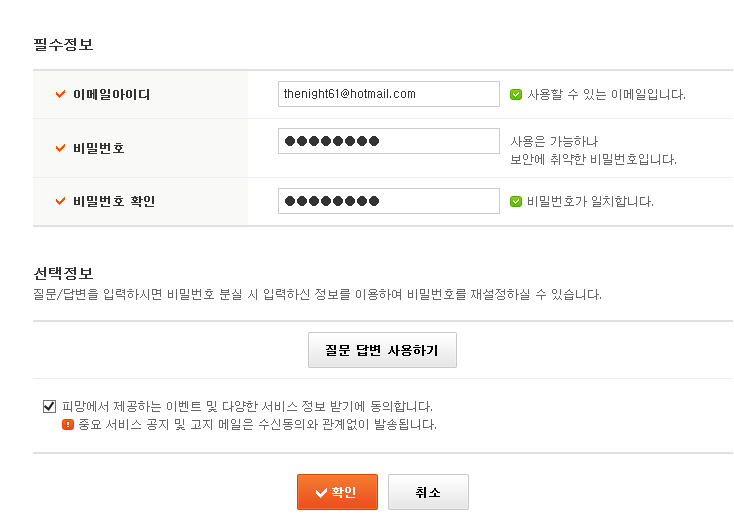Click the 필수정보 section heading

[63, 44]
